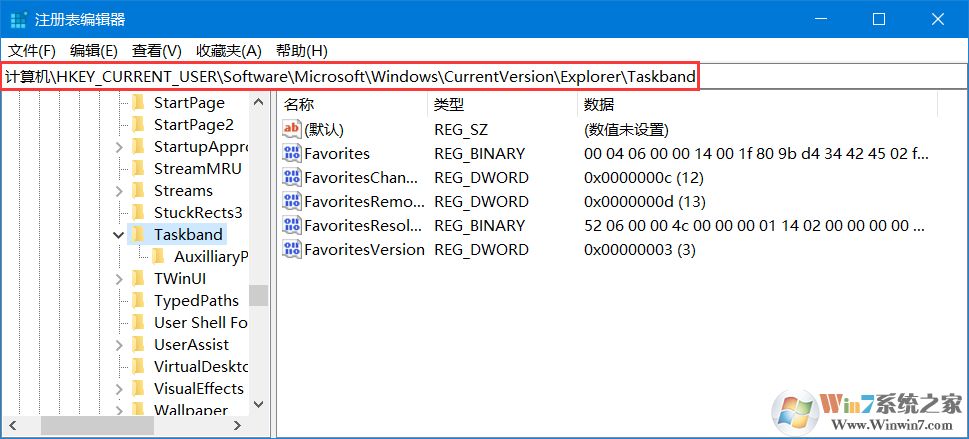Expand the VisualEffects tree node
Image resolution: width=969 pixels, height=439 pixels.
point(119,389)
